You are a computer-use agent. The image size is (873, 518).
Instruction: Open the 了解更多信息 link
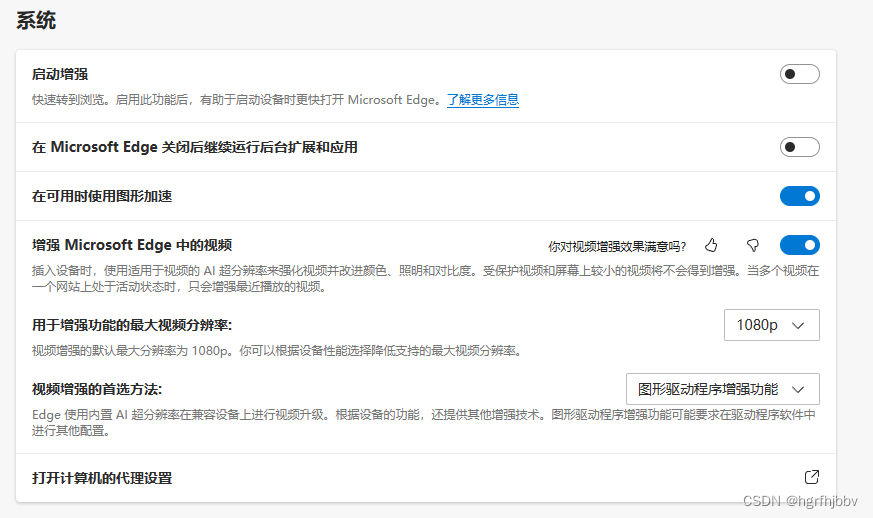[x=483, y=100]
